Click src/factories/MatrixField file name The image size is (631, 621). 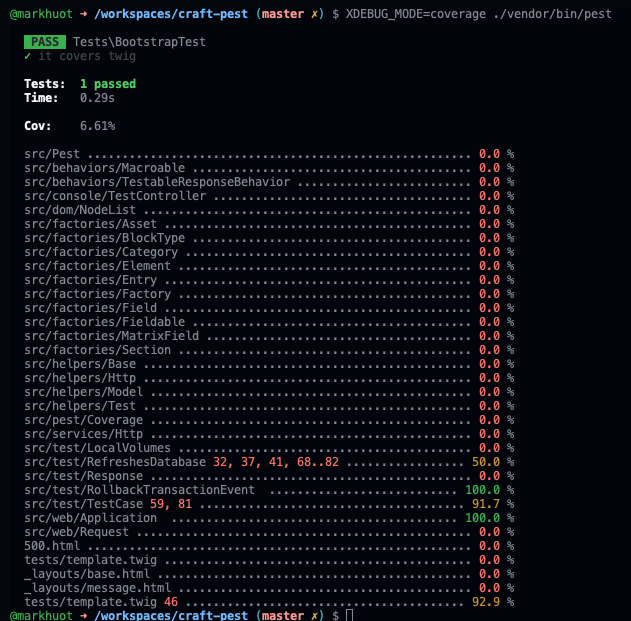111,336
